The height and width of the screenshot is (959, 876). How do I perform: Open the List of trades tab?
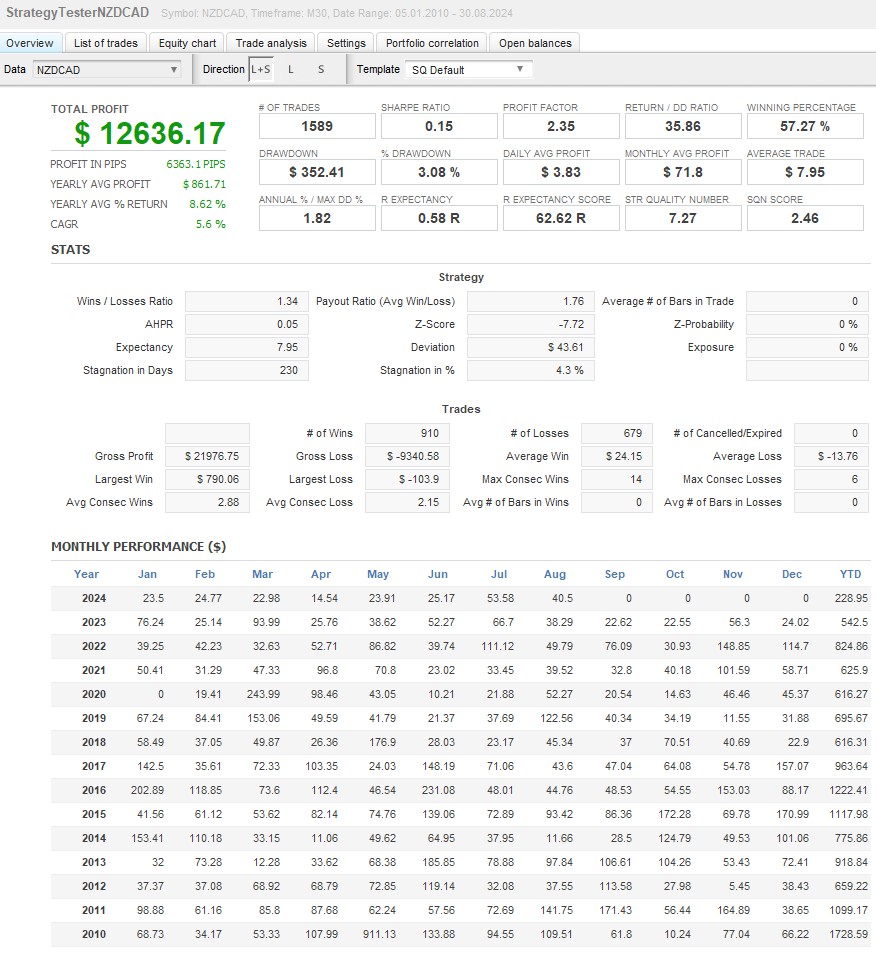click(106, 43)
